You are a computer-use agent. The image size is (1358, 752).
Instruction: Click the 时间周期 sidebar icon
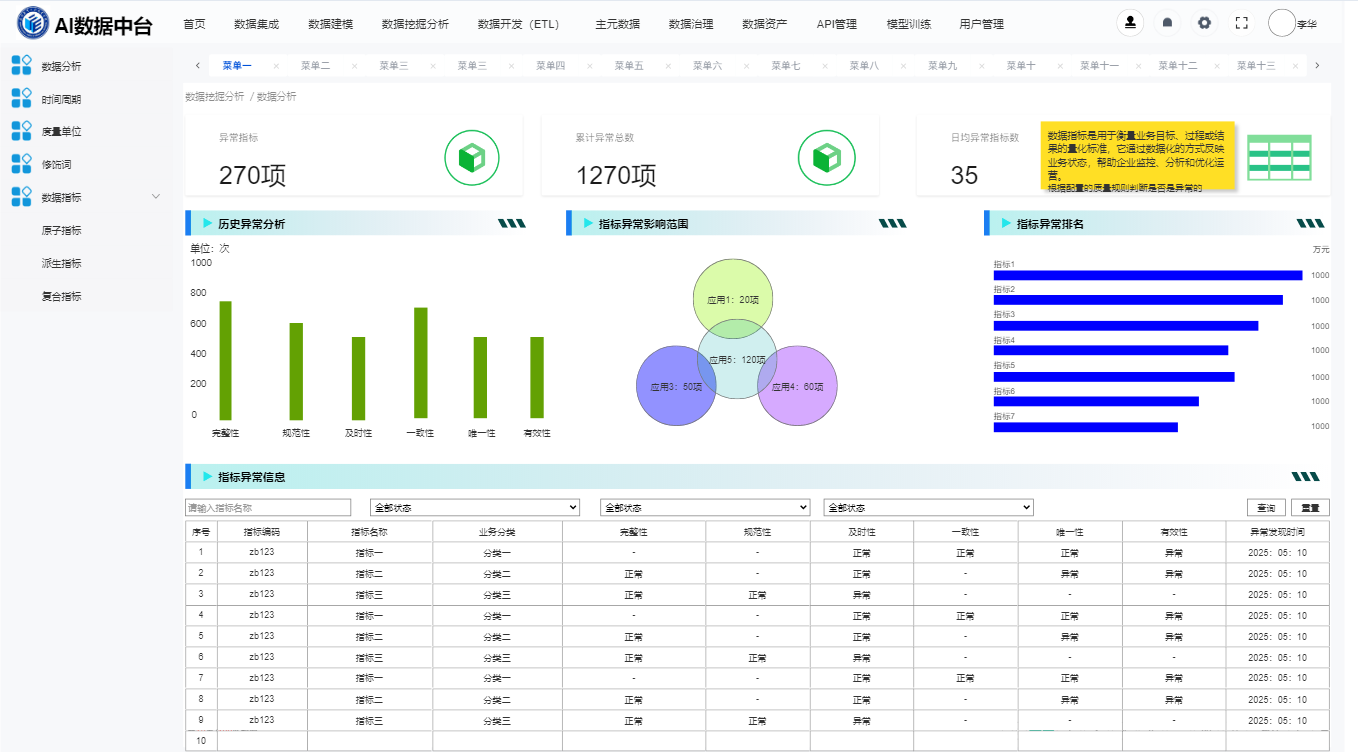click(x=21, y=99)
